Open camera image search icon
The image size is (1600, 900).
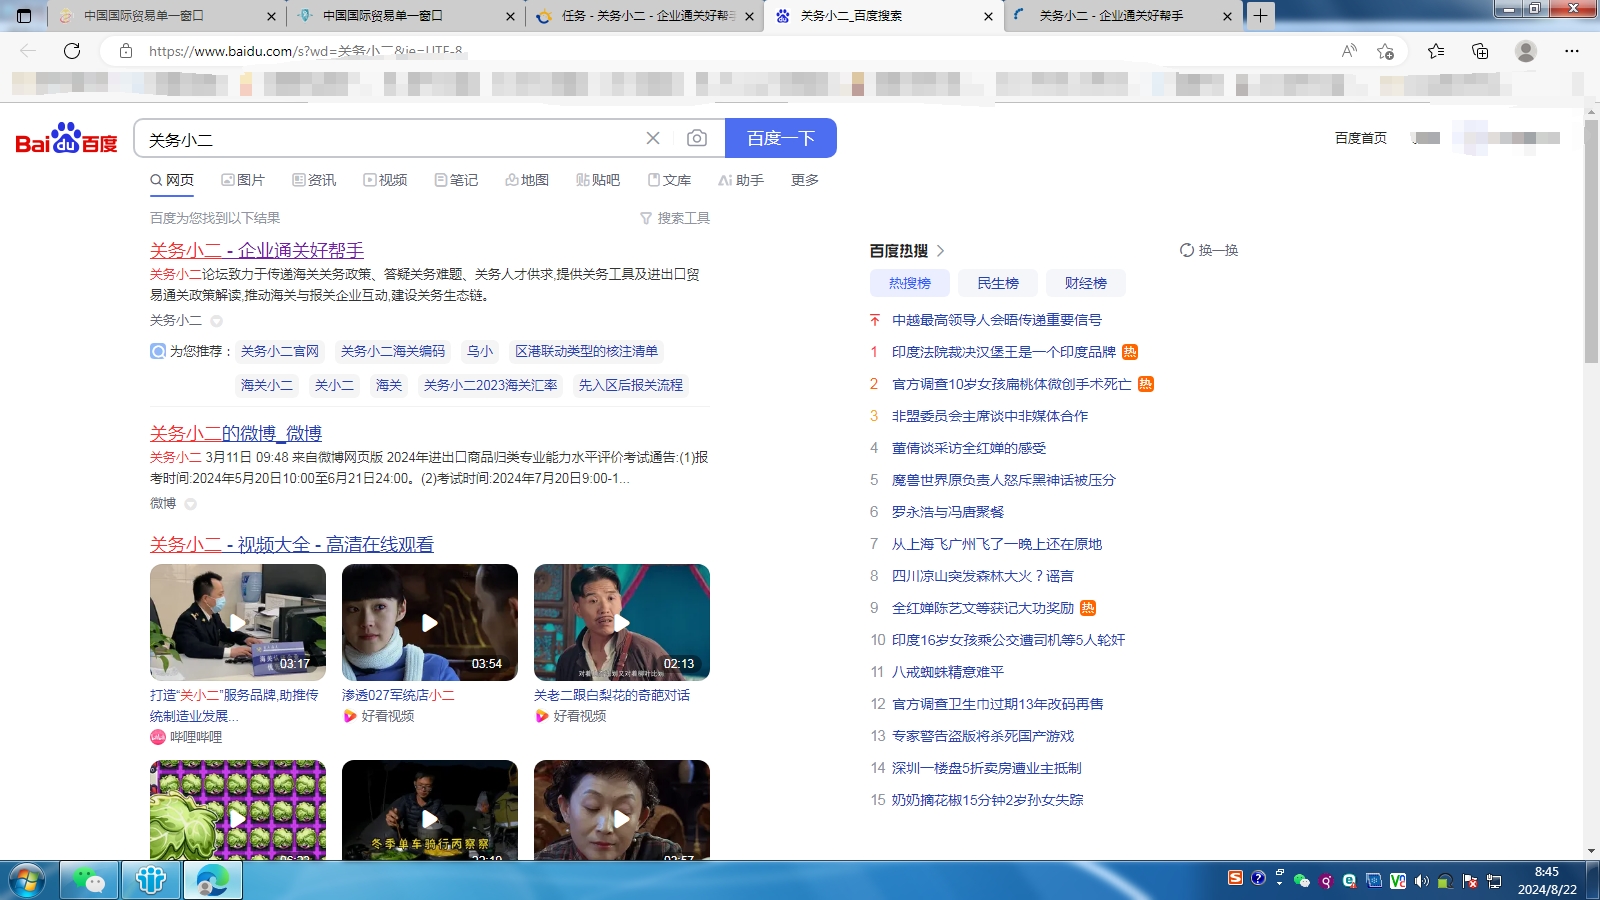[x=697, y=138]
